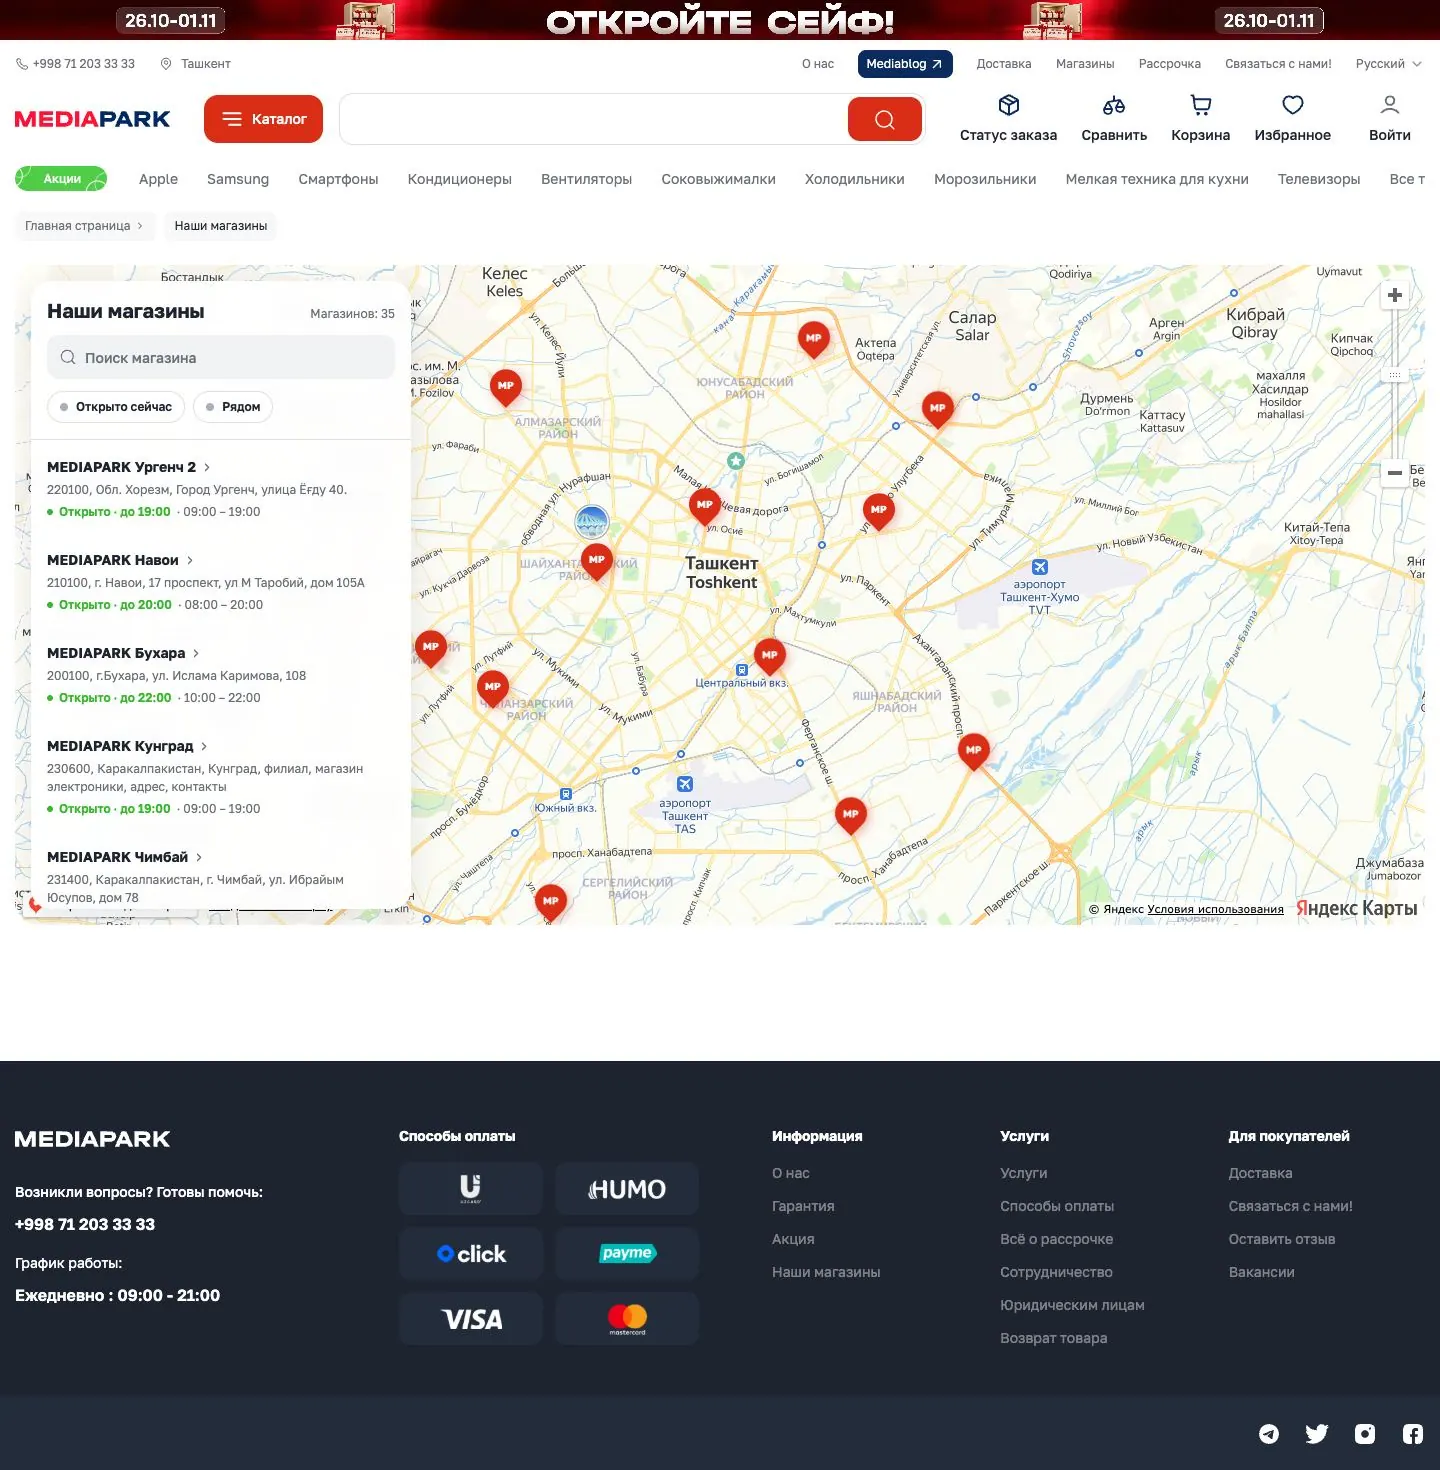1440x1470 pixels.
Task: Open the shopping cart icon
Action: (1201, 105)
